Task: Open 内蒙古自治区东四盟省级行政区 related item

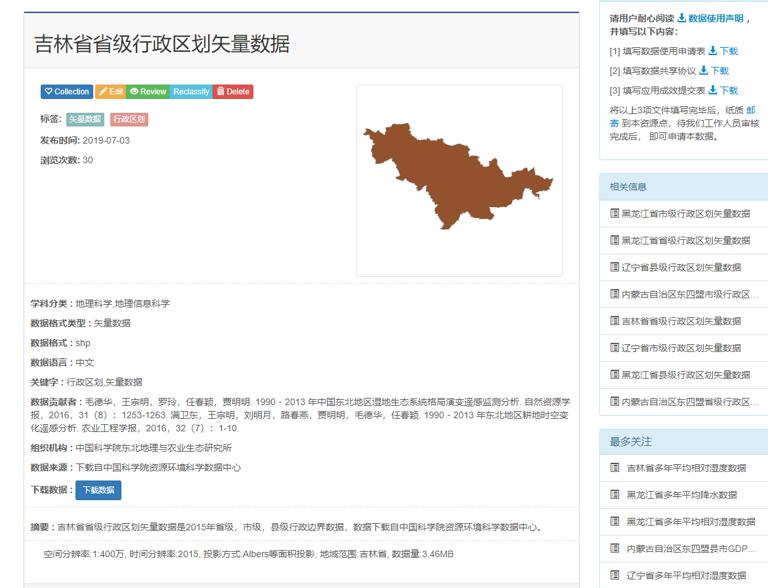Action: point(690,402)
